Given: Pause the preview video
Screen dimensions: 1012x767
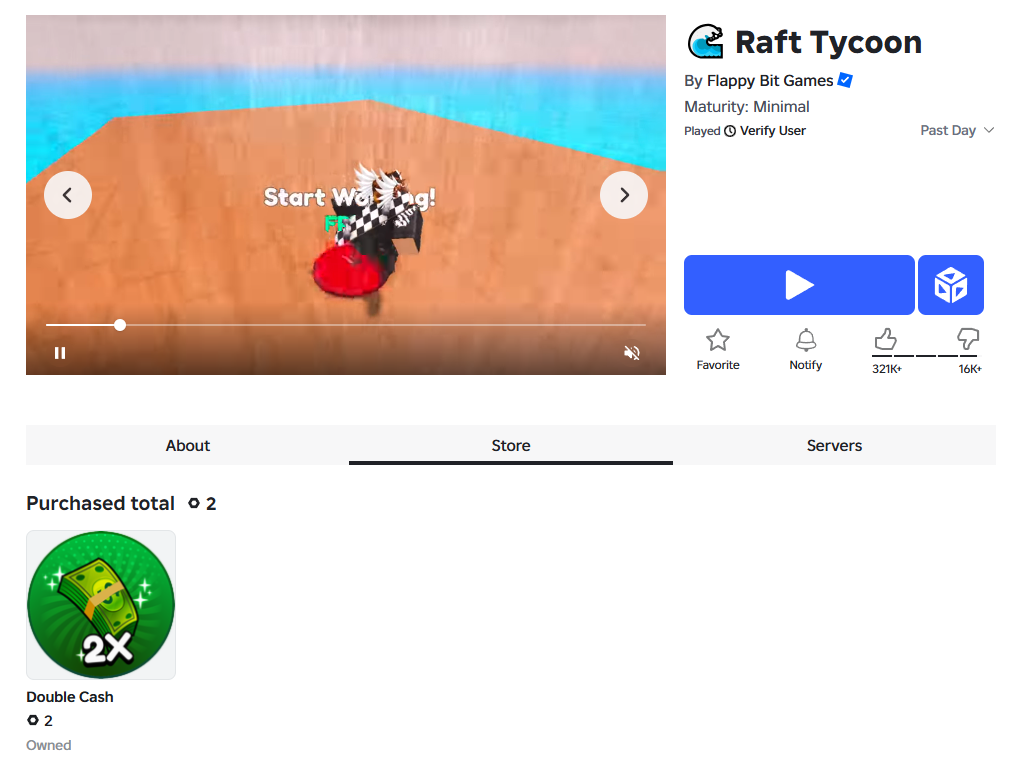Looking at the screenshot, I should (60, 353).
